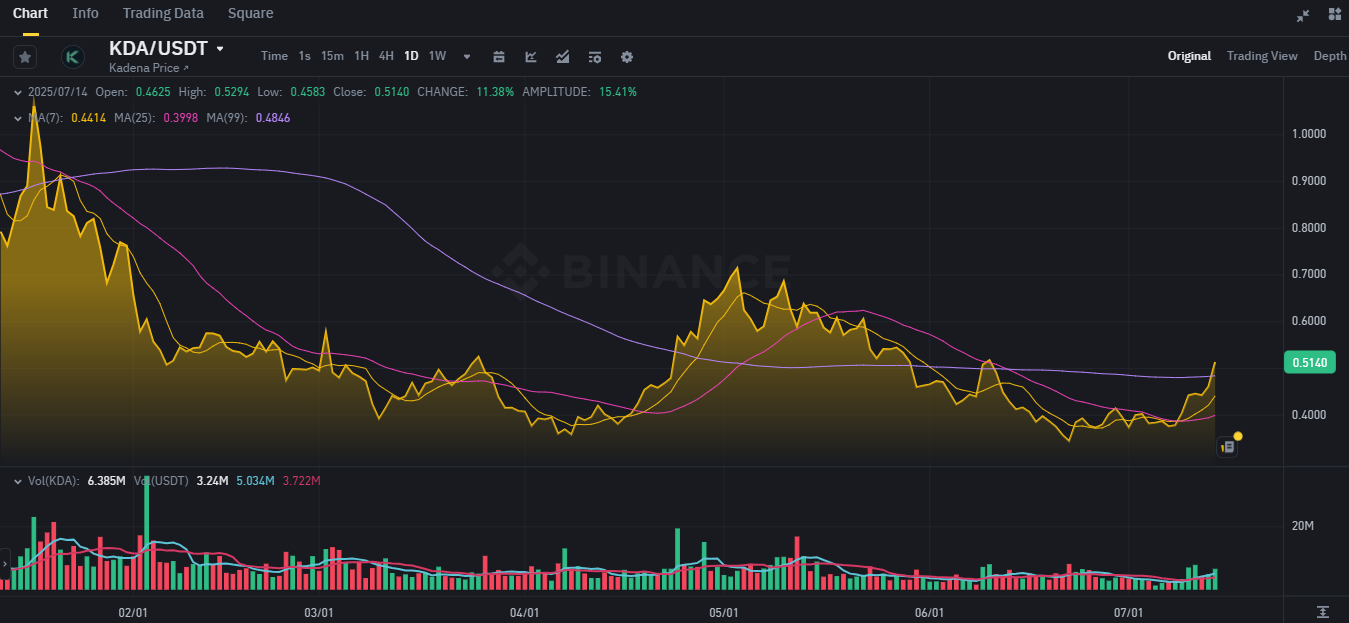Screen dimensions: 1349x623
Task: Open the Square tab
Action: pyautogui.click(x=250, y=13)
